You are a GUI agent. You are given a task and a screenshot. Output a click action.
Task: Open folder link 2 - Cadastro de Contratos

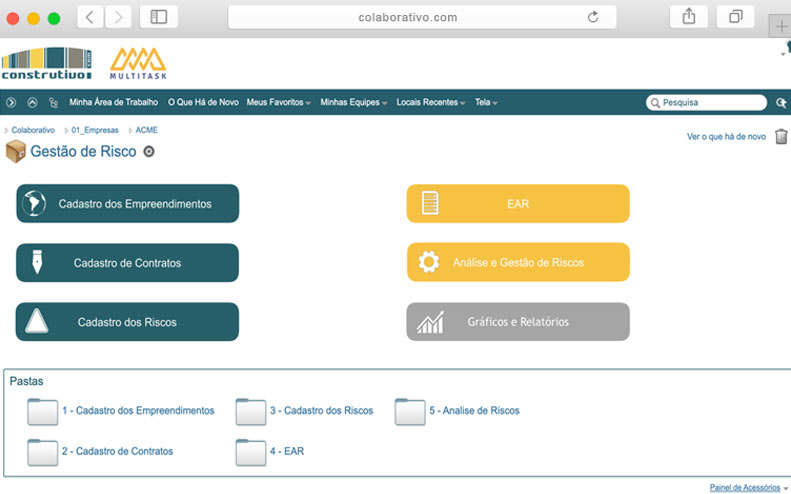tap(118, 451)
